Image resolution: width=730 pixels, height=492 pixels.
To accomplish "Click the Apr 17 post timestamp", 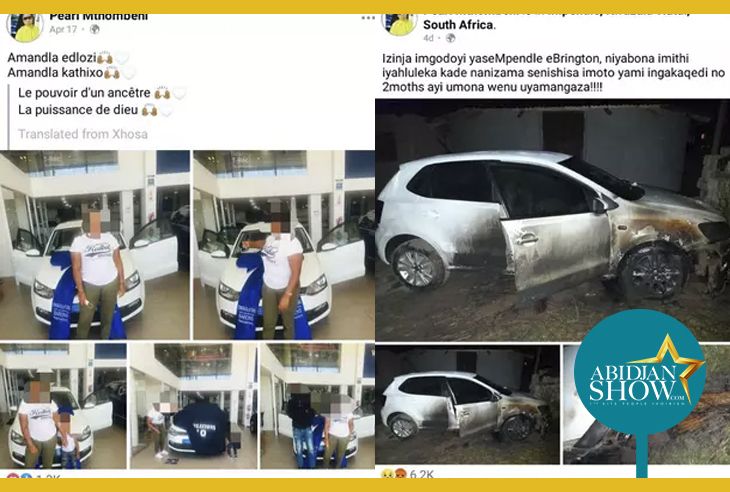I will click(x=63, y=29).
